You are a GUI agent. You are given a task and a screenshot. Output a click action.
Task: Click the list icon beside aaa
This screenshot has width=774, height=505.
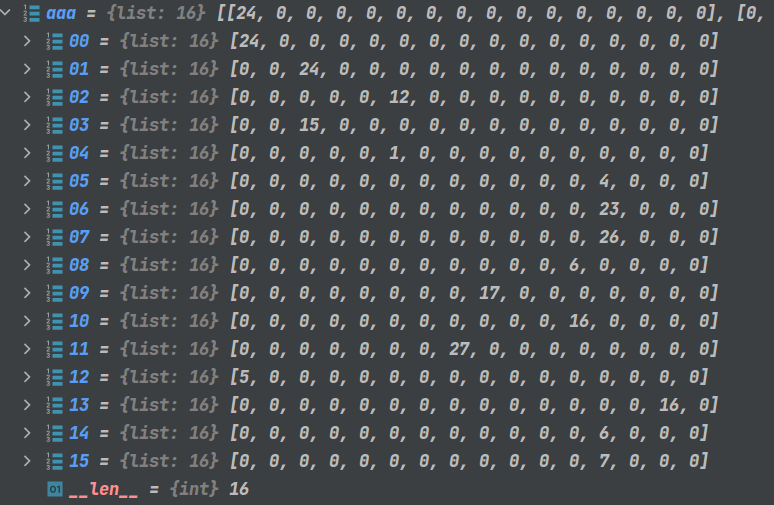pyautogui.click(x=32, y=13)
